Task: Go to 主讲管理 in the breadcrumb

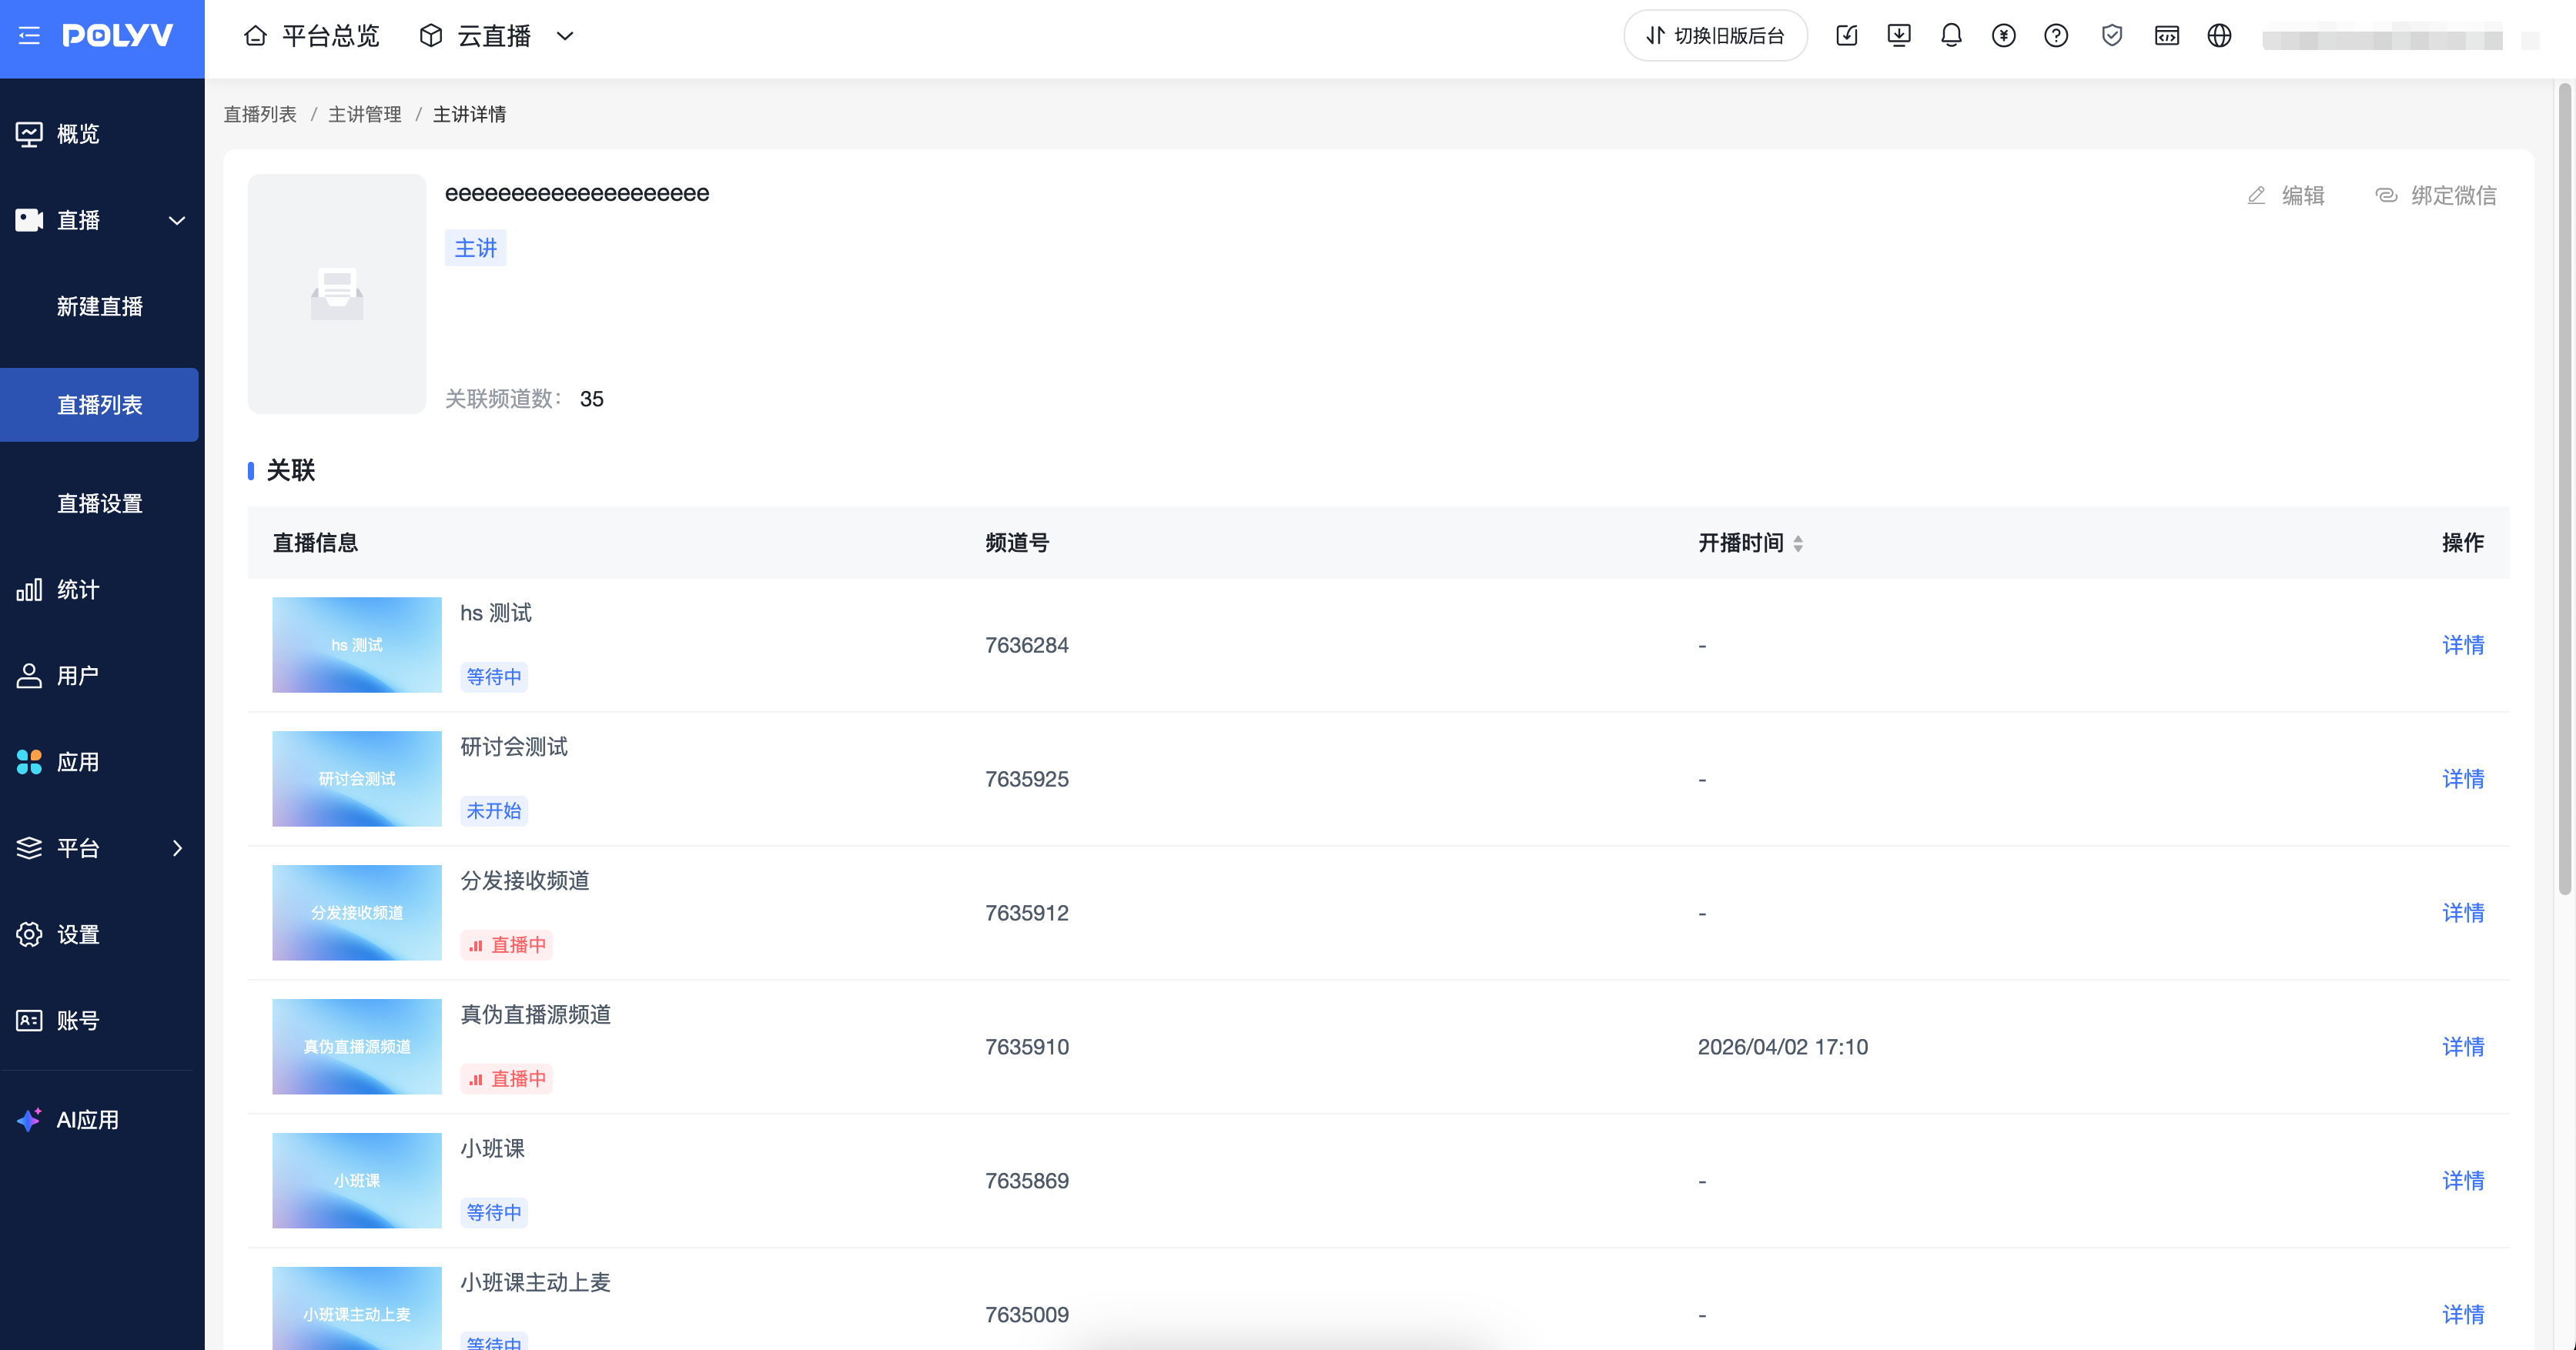Action: (x=365, y=114)
